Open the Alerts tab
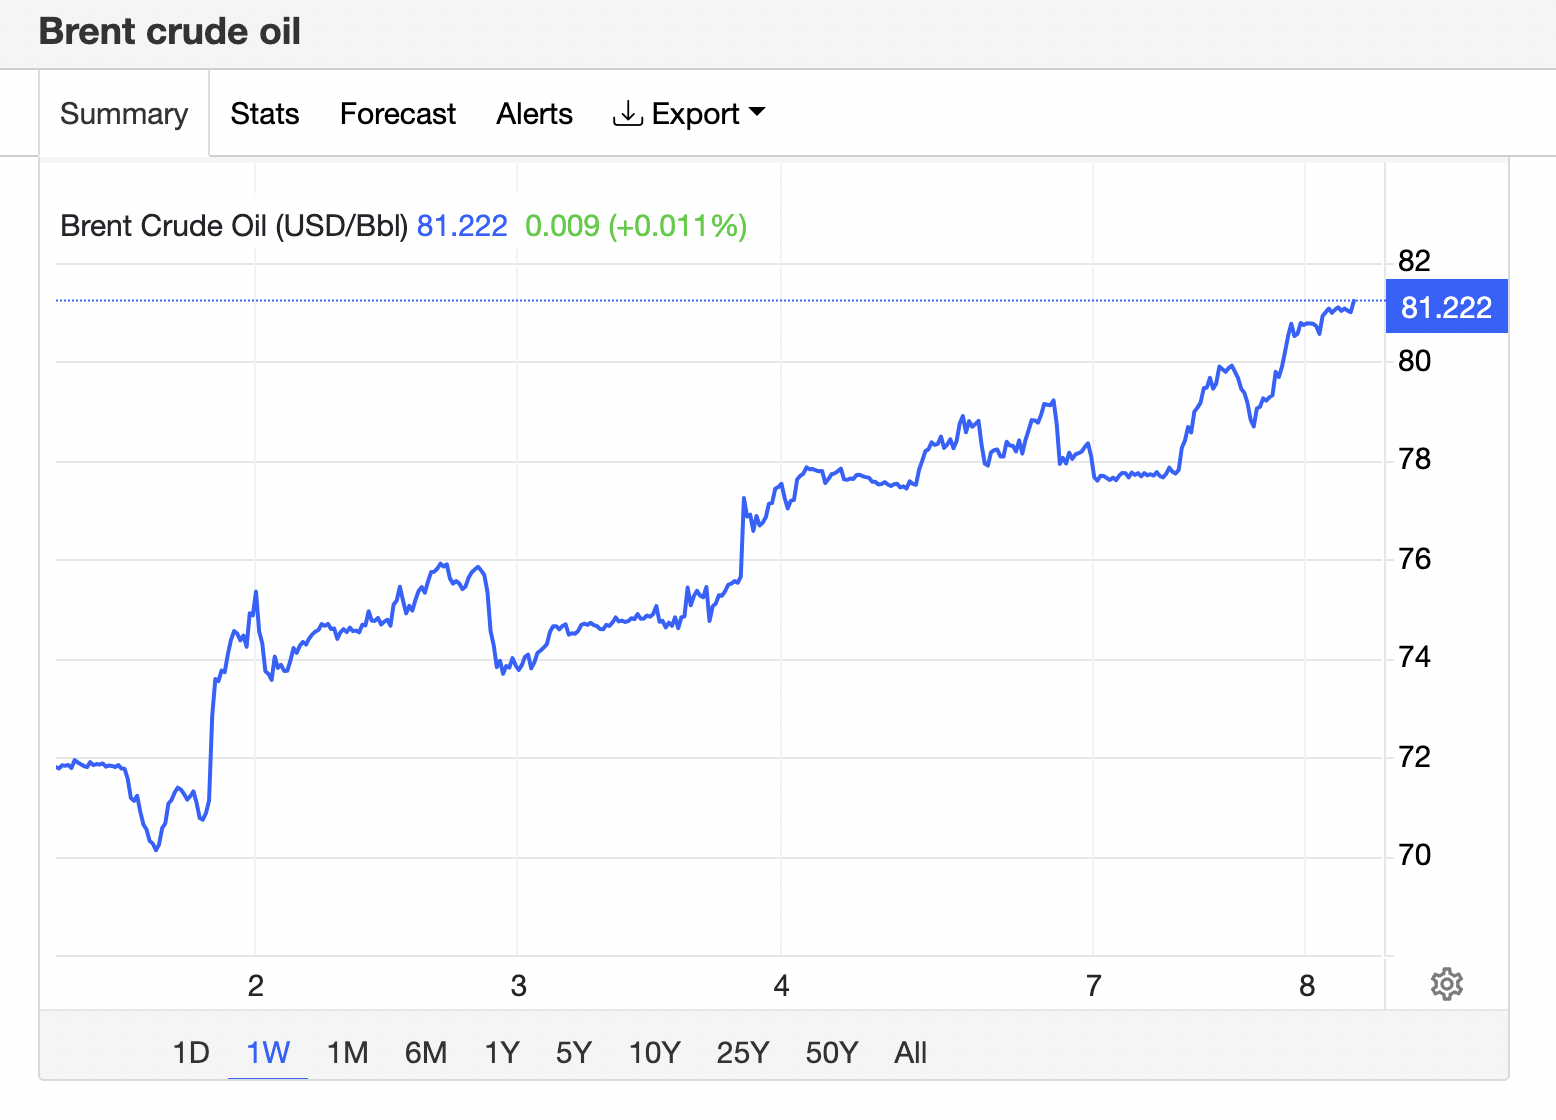1556x1120 pixels. coord(535,114)
